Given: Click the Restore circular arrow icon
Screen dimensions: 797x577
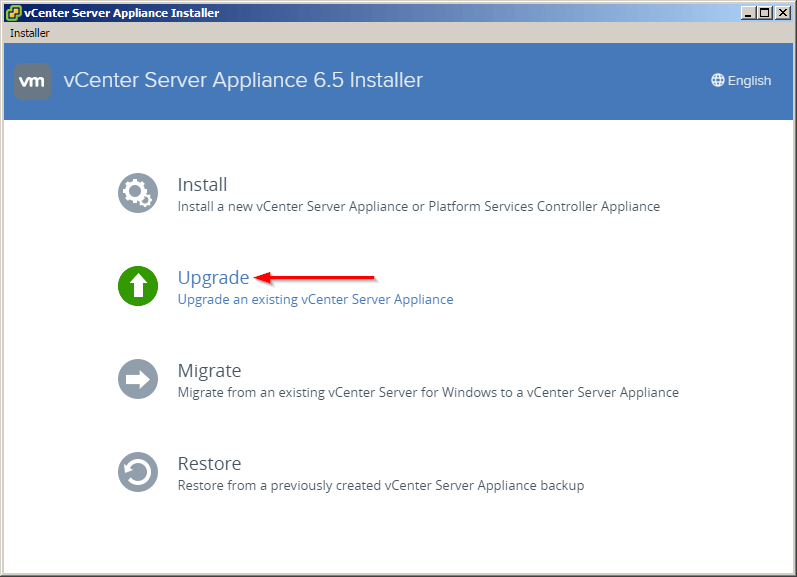Looking at the screenshot, I should click(x=138, y=472).
